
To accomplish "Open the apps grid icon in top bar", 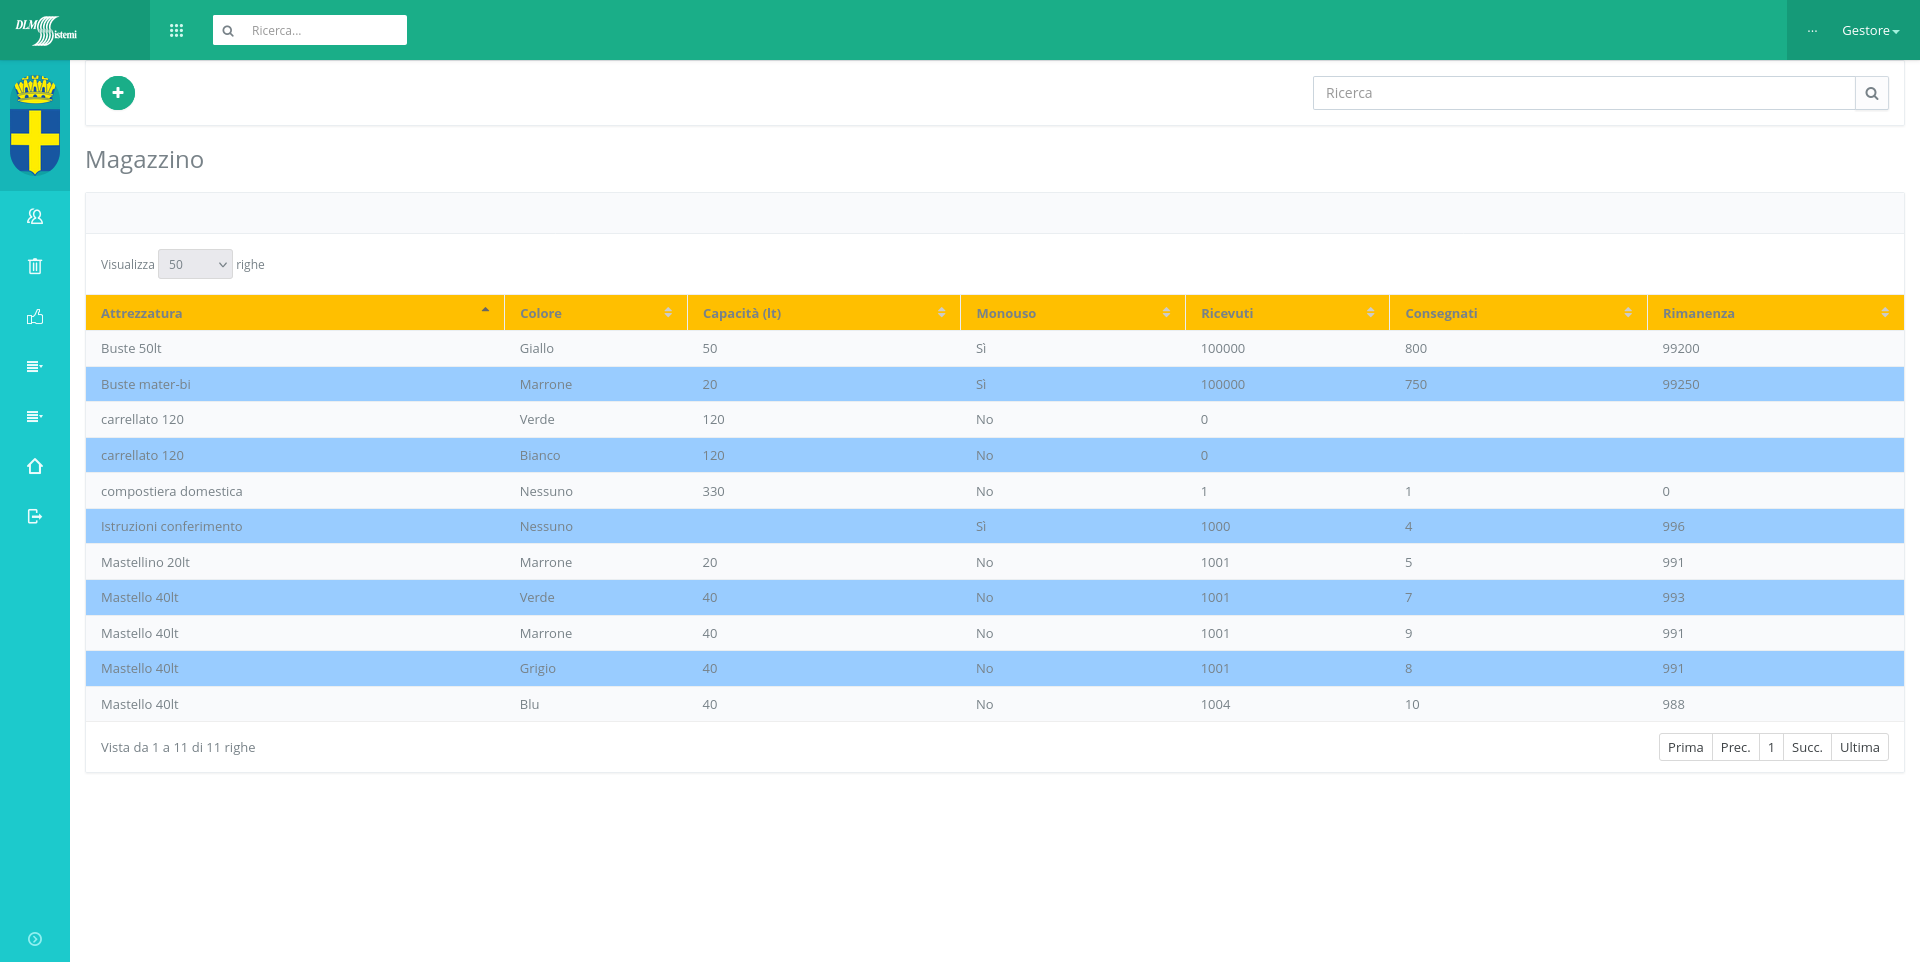I will (x=177, y=31).
